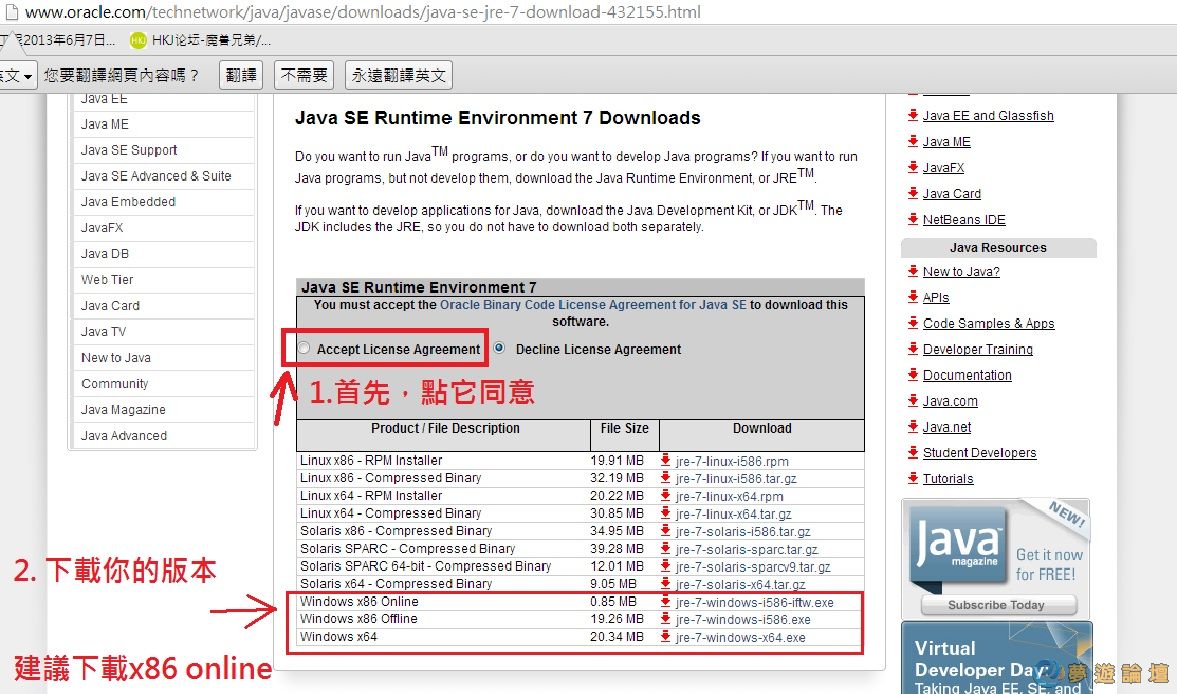Image resolution: width=1177 pixels, height=694 pixels.
Task: Click download arrow icon beside jre-7-linux-i586.rpm
Action: pyautogui.click(x=666, y=461)
